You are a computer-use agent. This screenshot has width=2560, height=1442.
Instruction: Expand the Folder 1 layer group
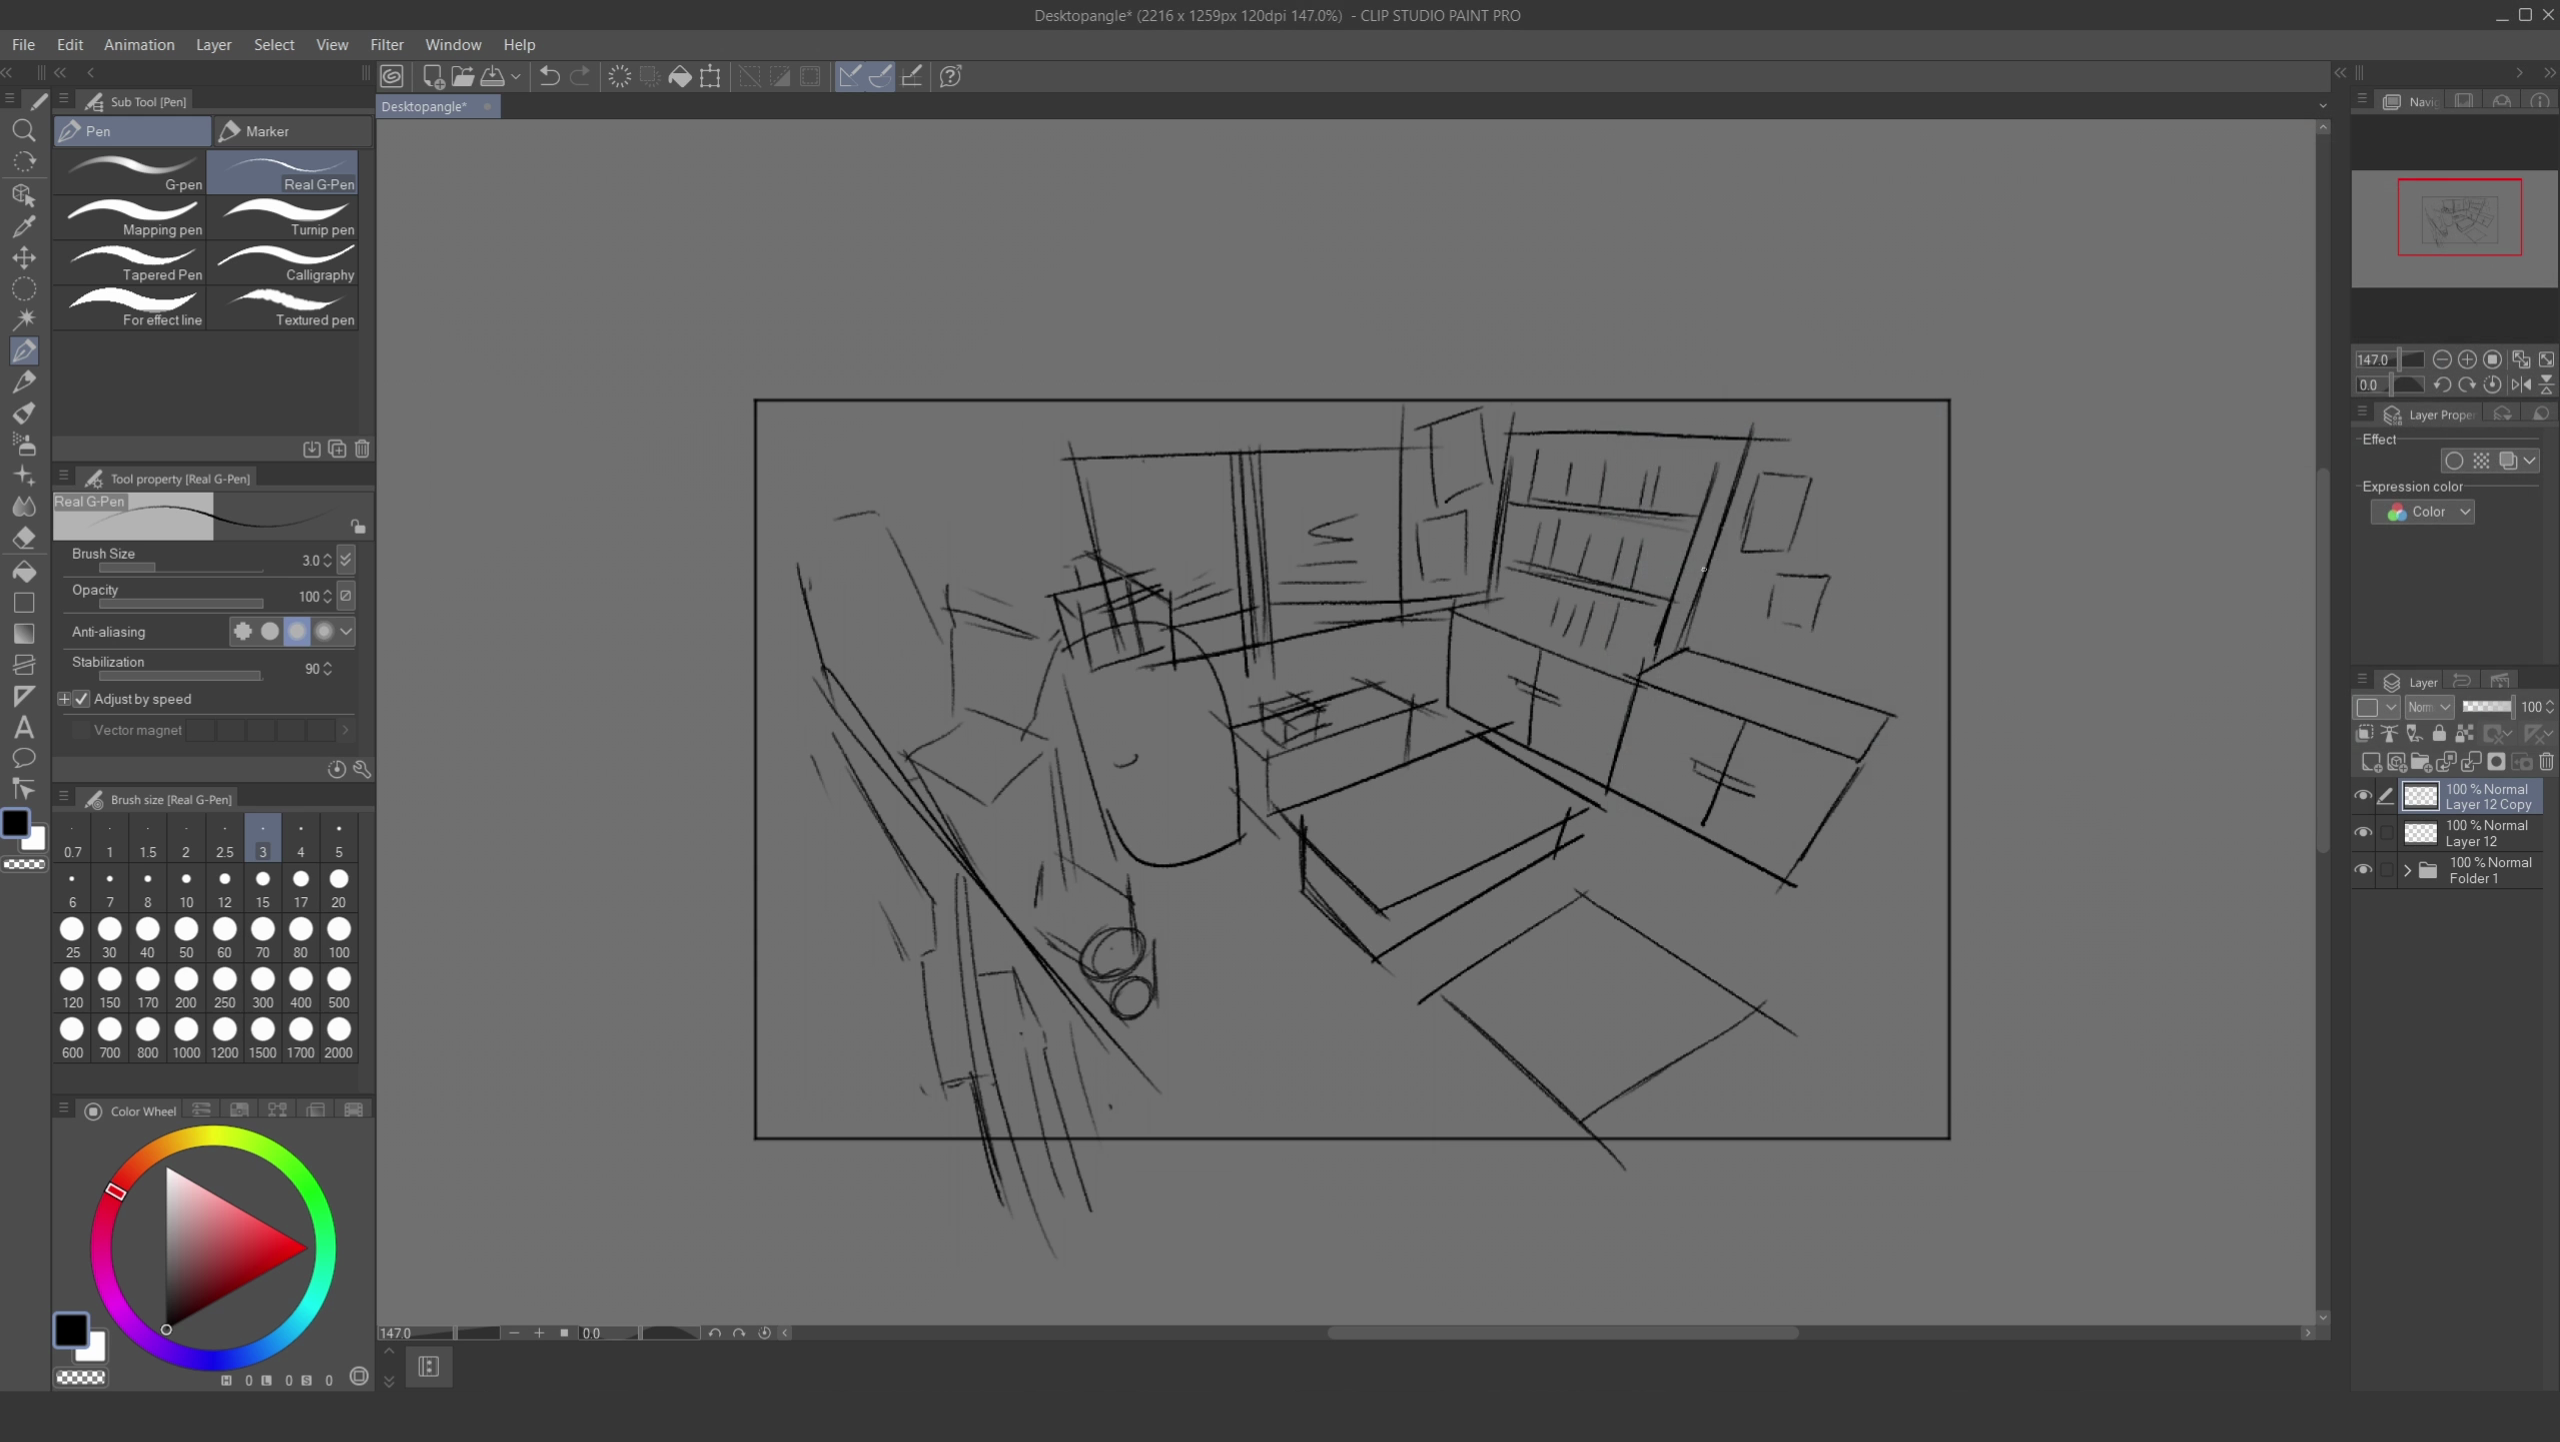click(x=2407, y=870)
